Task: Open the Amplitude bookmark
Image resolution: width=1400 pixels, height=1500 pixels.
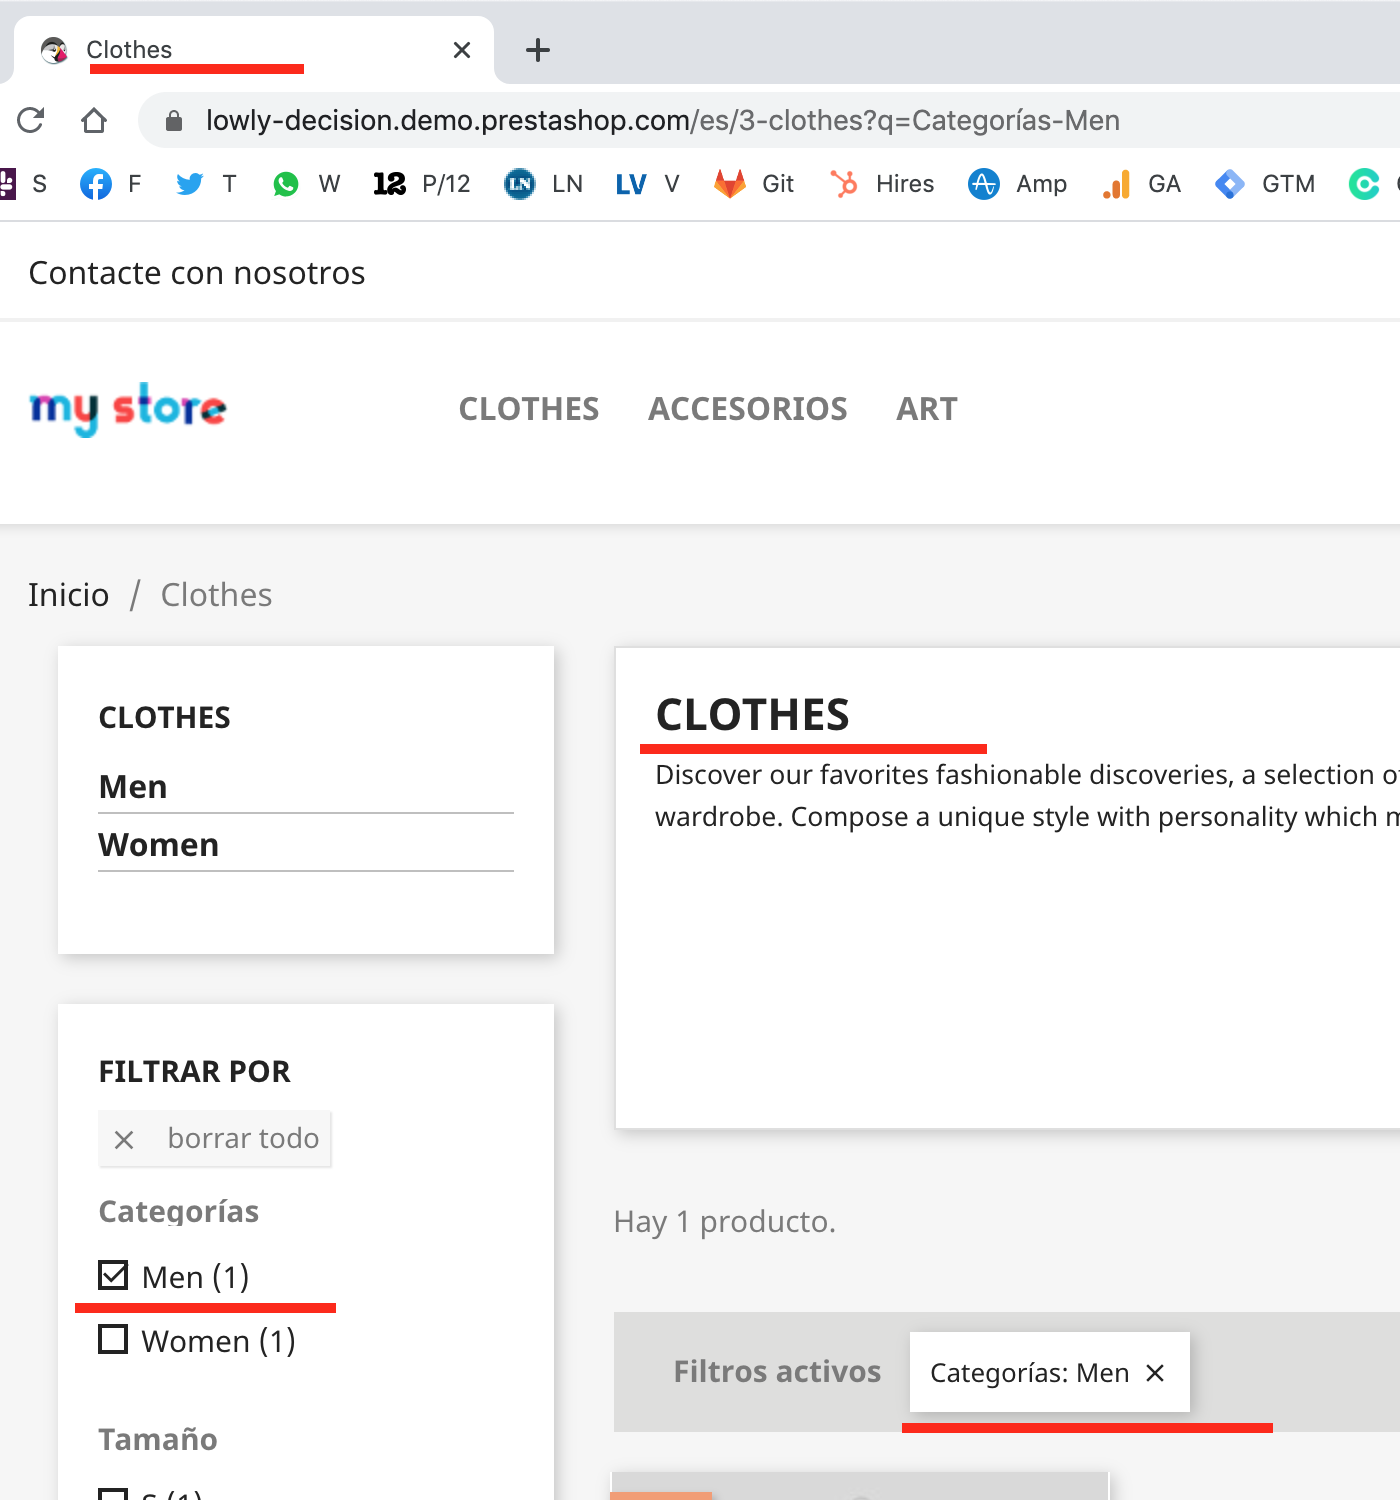Action: coord(983,184)
